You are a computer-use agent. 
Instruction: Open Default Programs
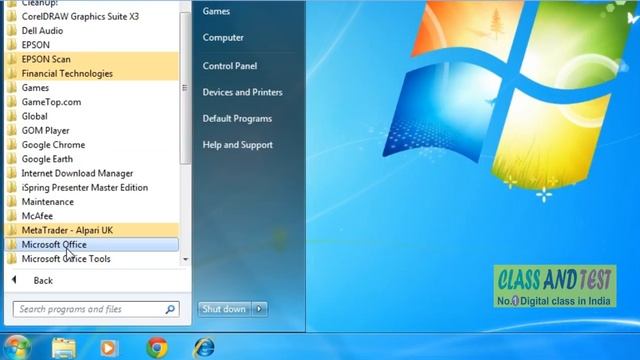pyautogui.click(x=237, y=119)
